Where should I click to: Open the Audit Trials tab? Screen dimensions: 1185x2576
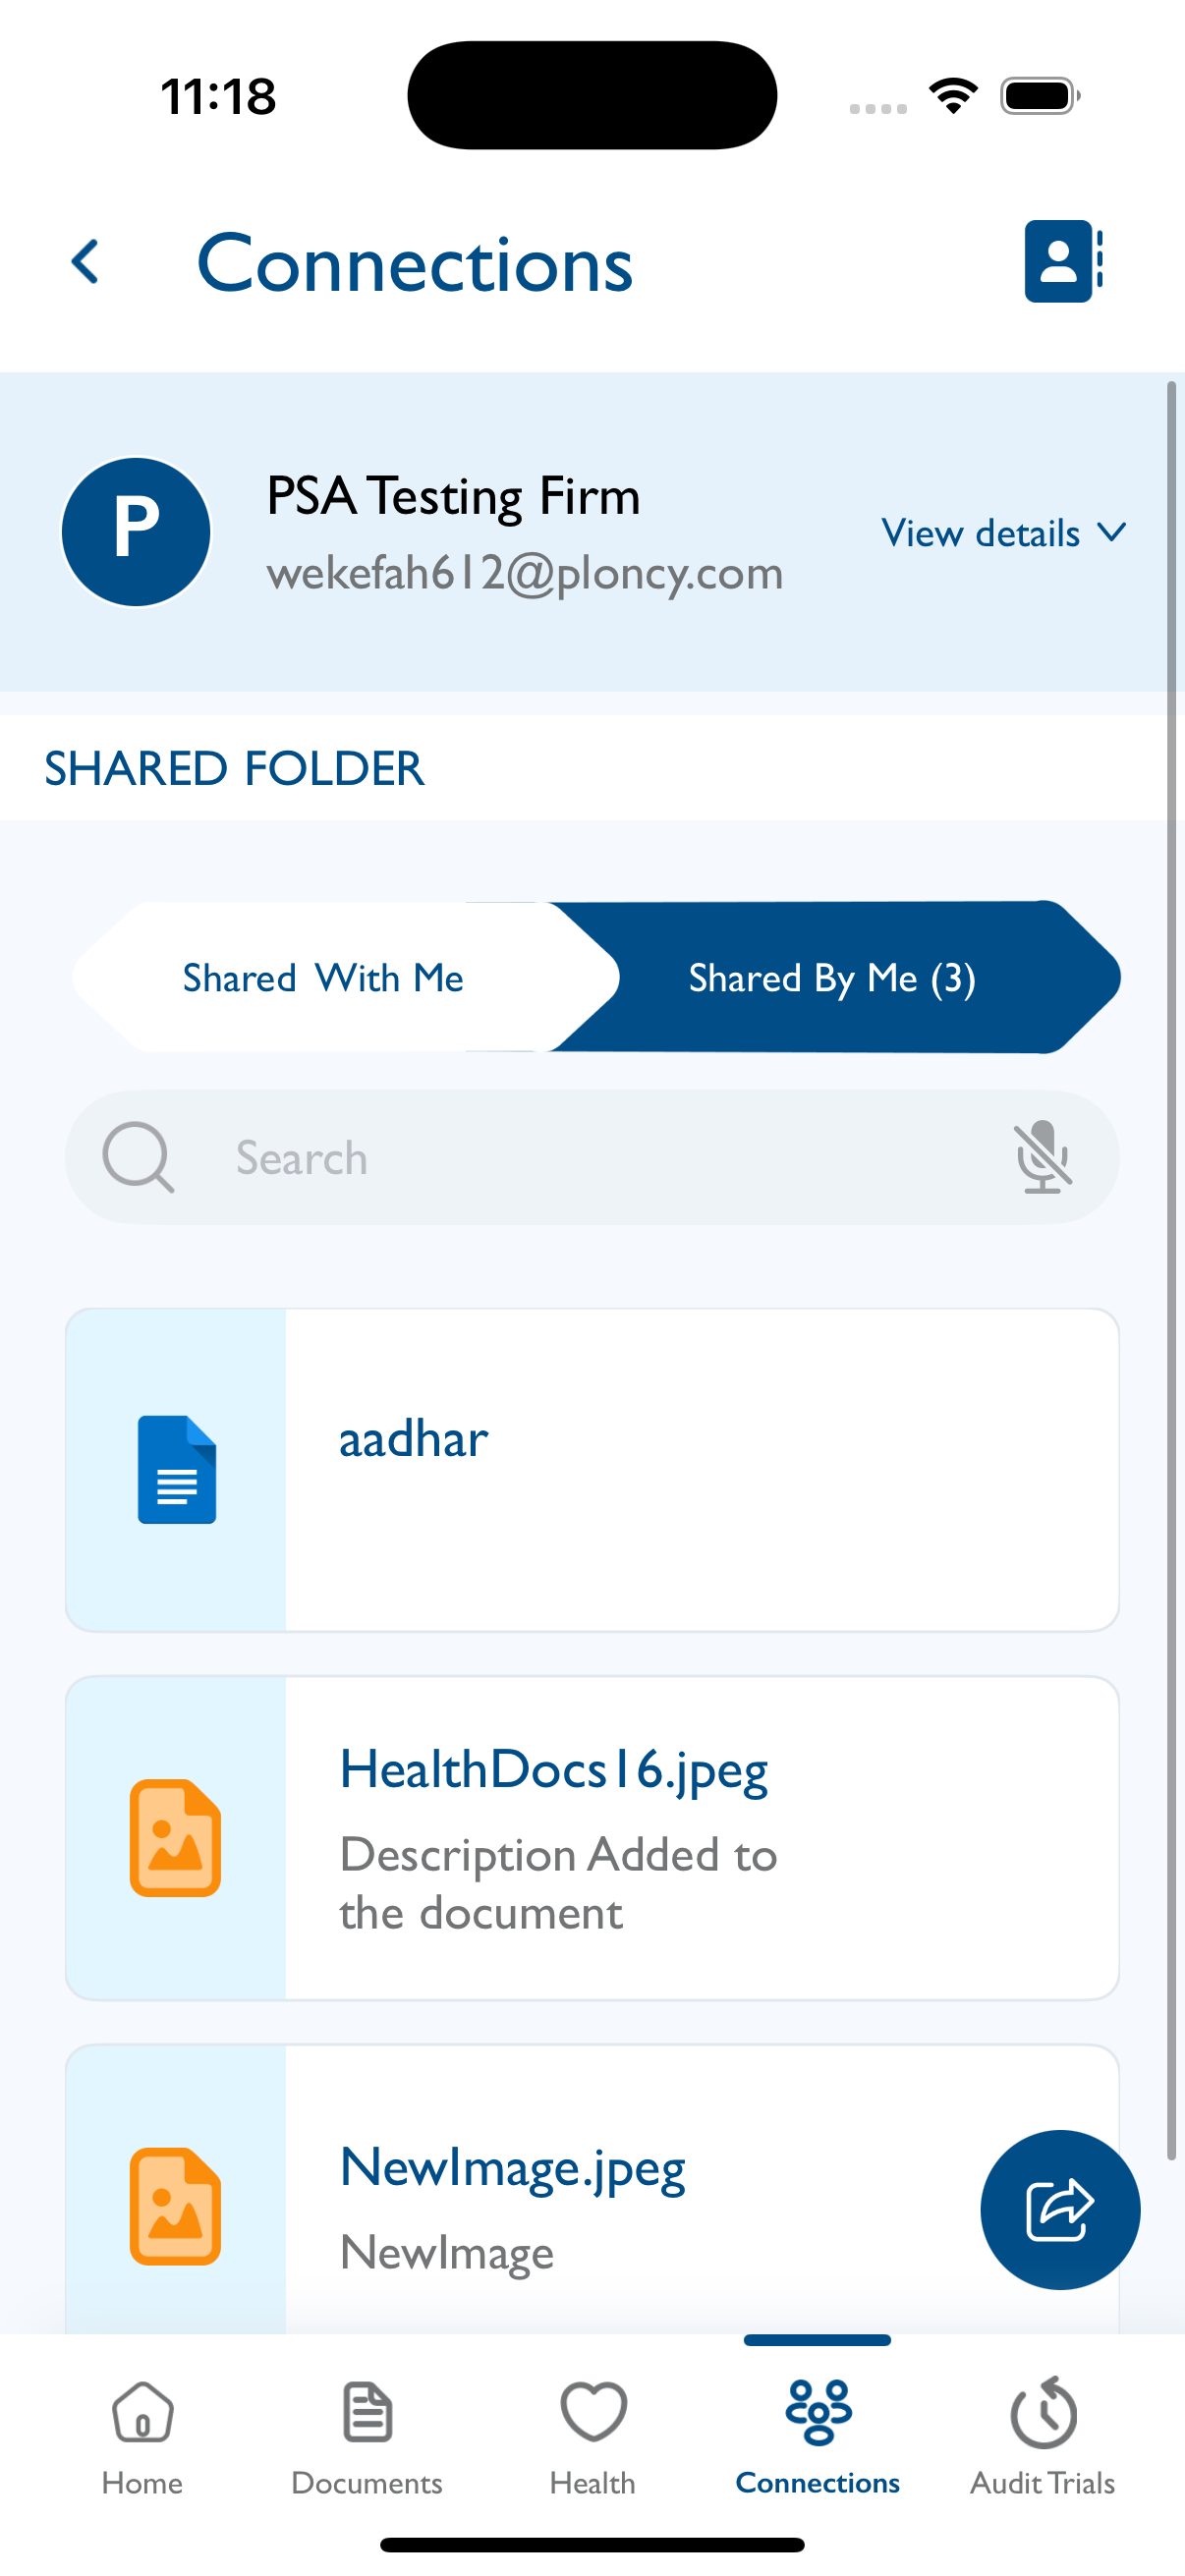[x=1042, y=2438]
